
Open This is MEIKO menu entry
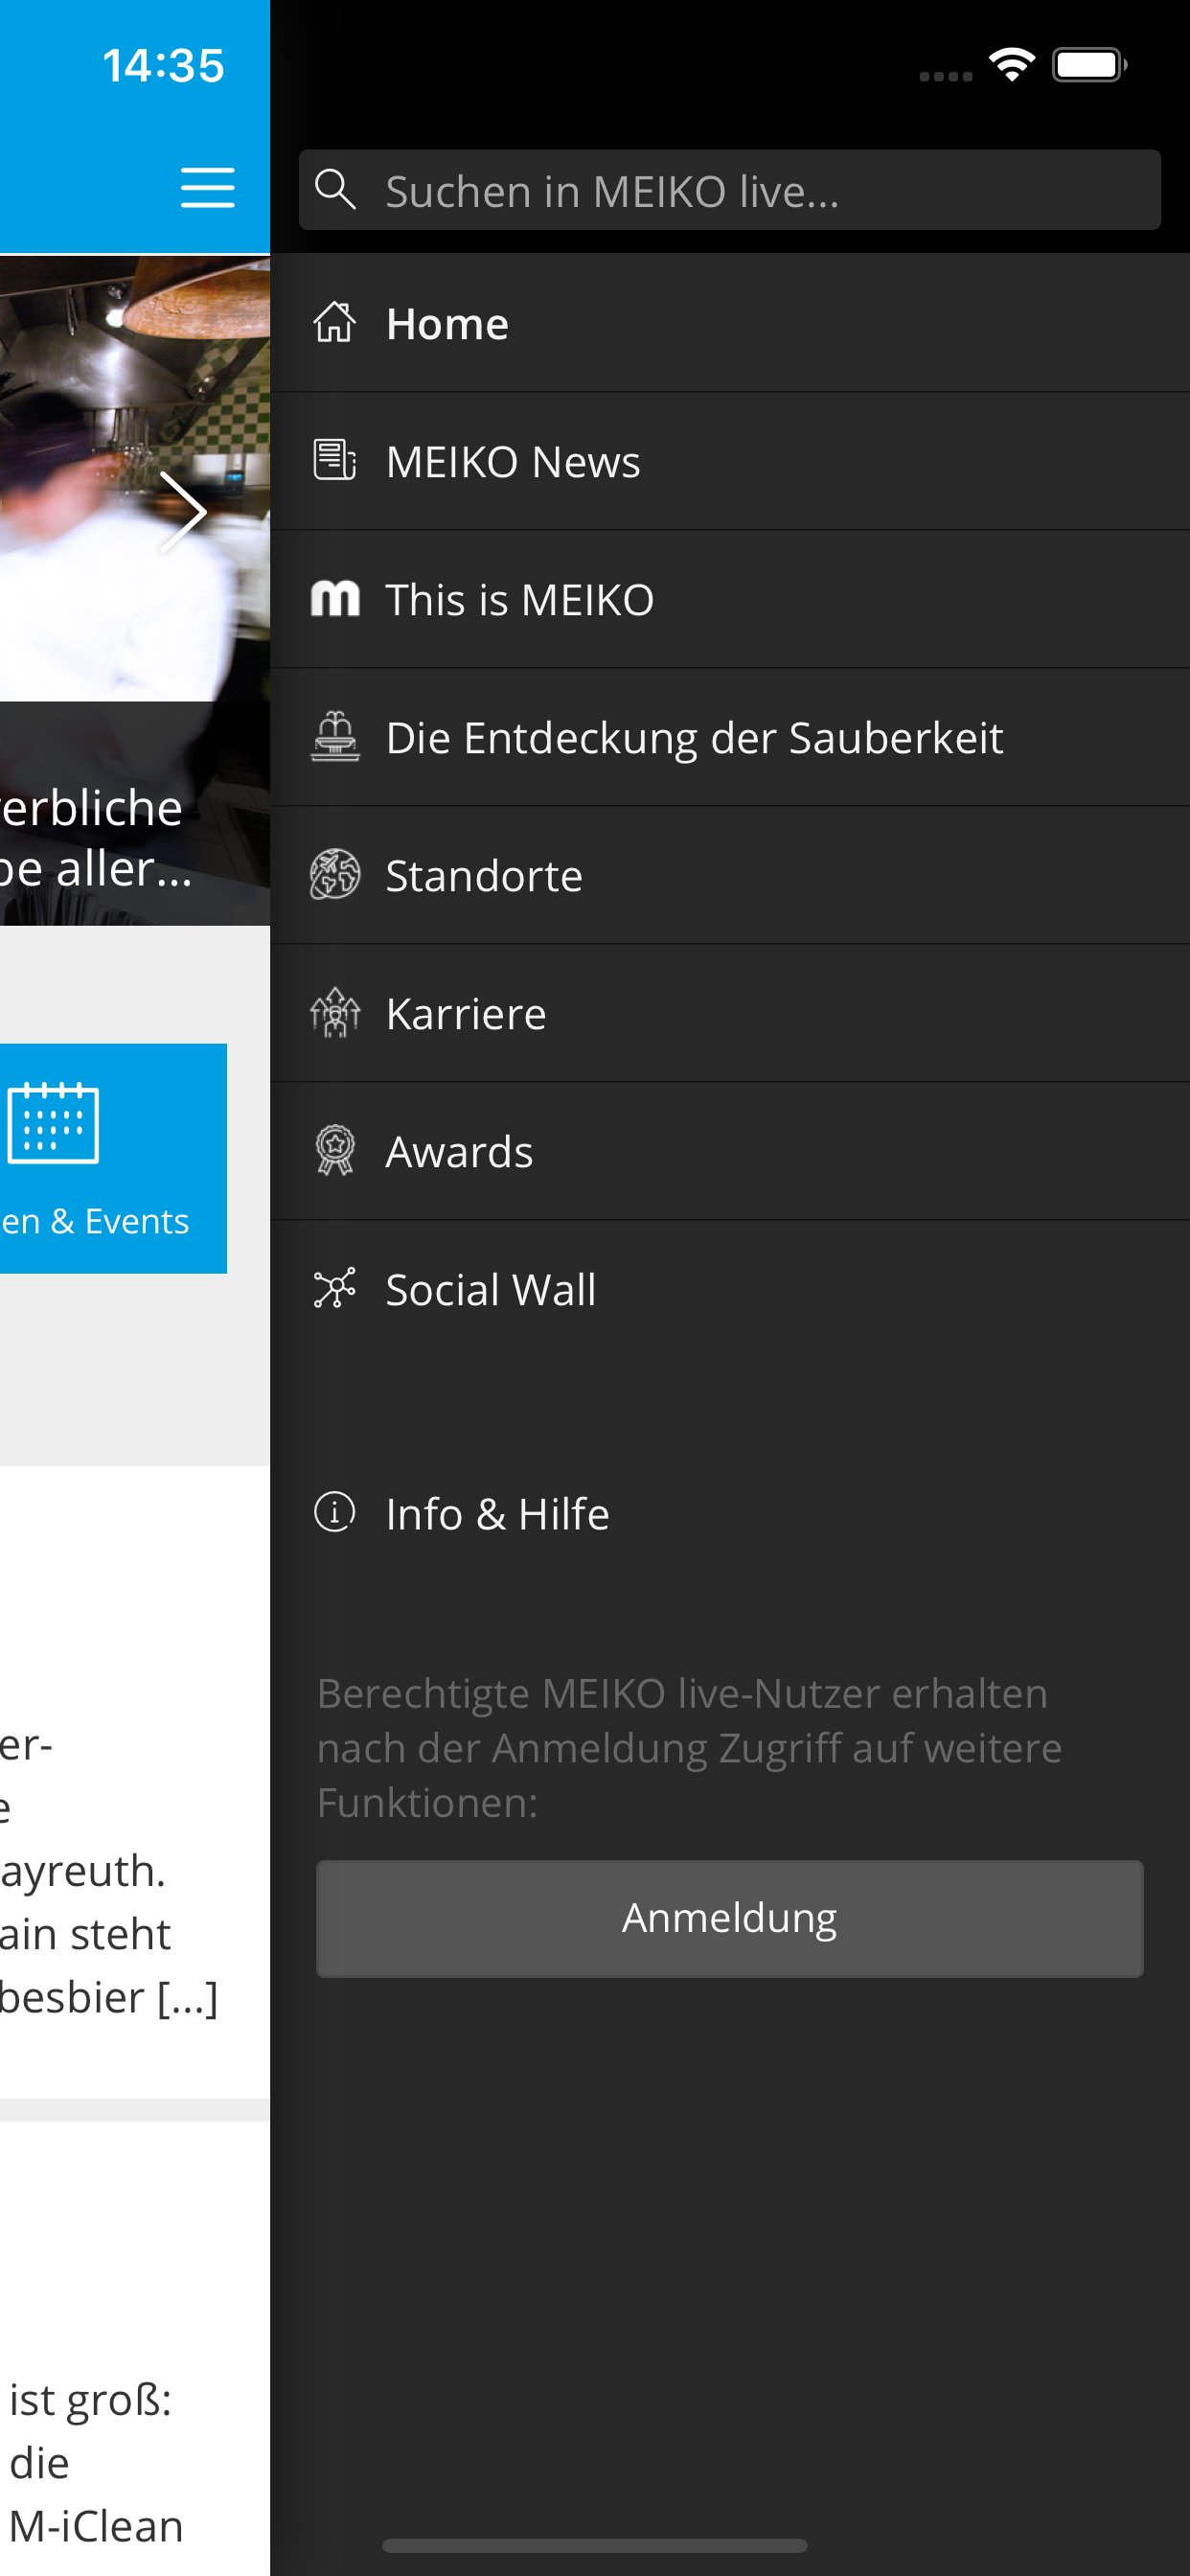click(729, 599)
